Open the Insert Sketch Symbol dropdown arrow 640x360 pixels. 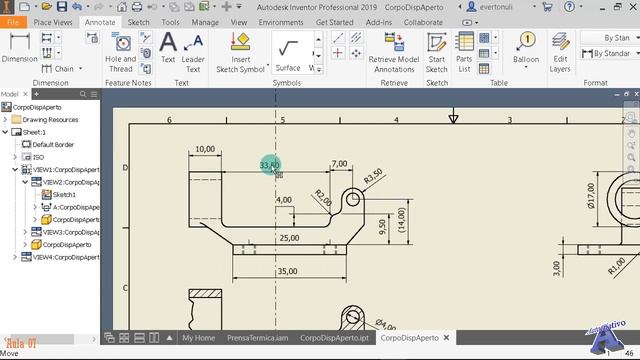pos(268,65)
